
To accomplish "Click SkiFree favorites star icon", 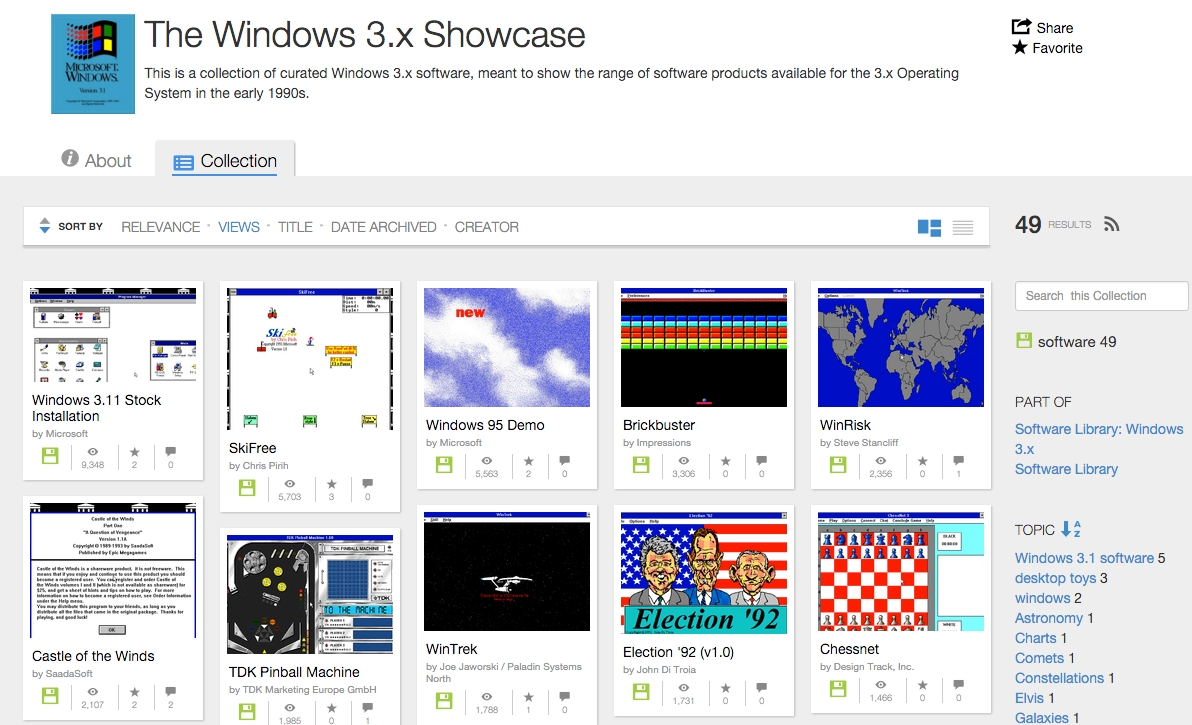I will coord(331,483).
